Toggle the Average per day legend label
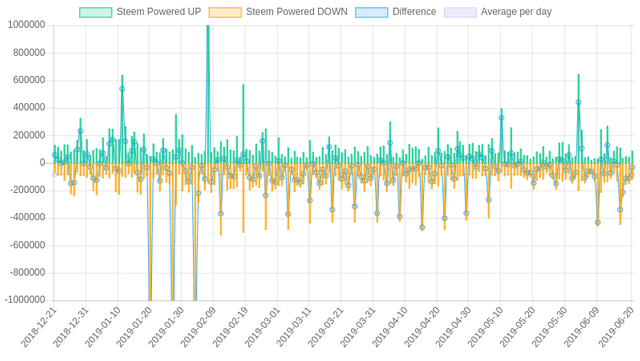Screen dimensions: 640x361 tap(516, 12)
